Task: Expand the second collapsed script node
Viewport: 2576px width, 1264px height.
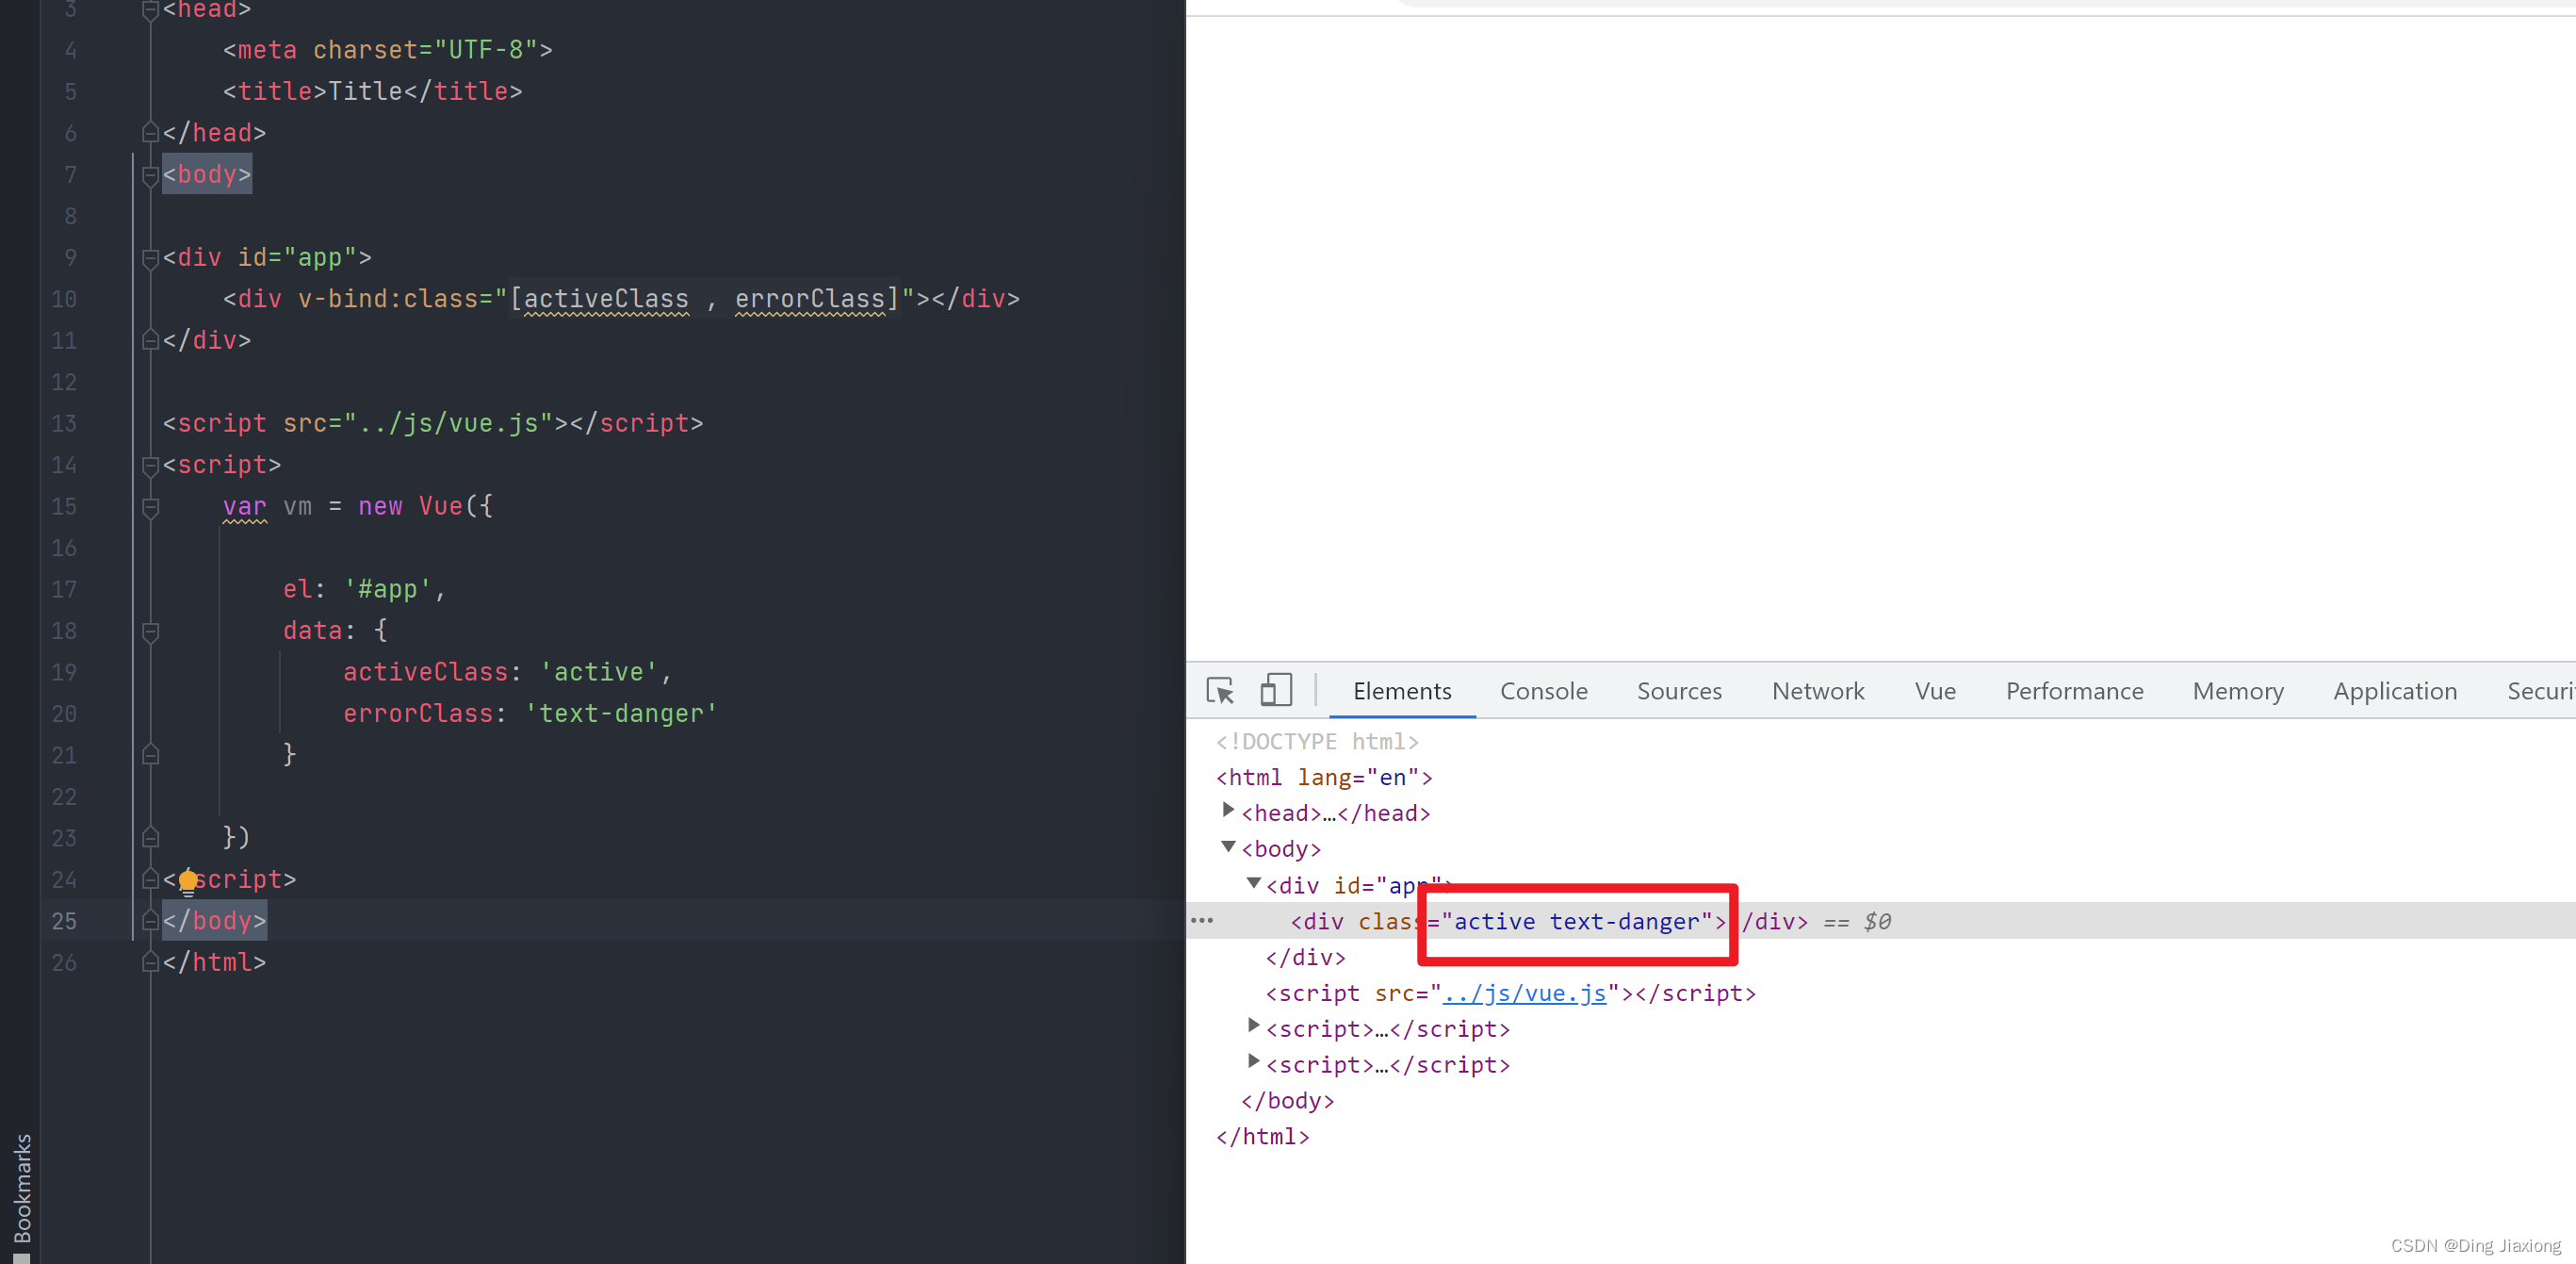Action: pos(1253,1062)
